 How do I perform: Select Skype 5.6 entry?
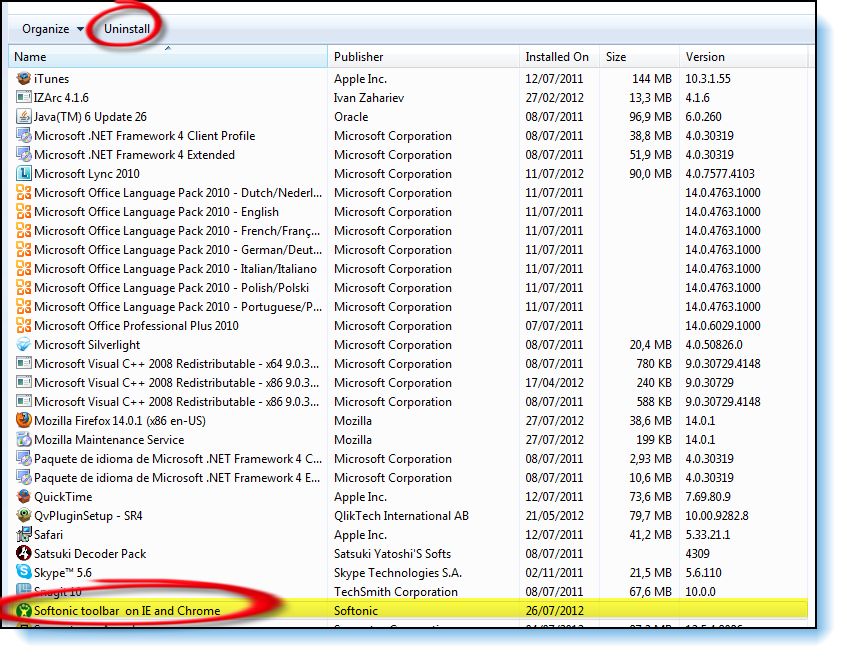63,573
